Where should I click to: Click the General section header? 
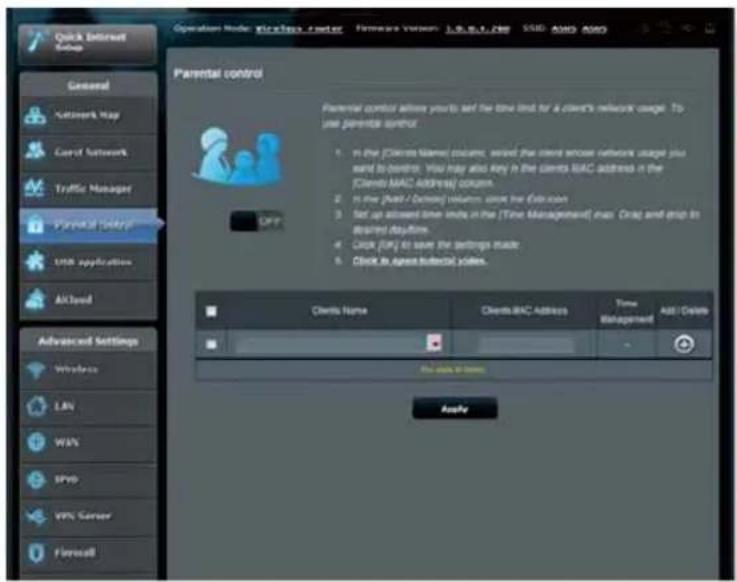click(x=88, y=86)
